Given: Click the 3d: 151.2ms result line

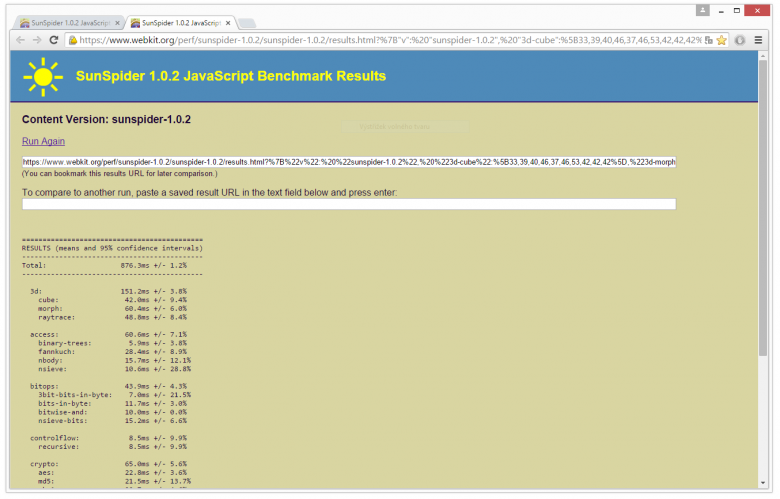Looking at the screenshot, I should coord(108,292).
